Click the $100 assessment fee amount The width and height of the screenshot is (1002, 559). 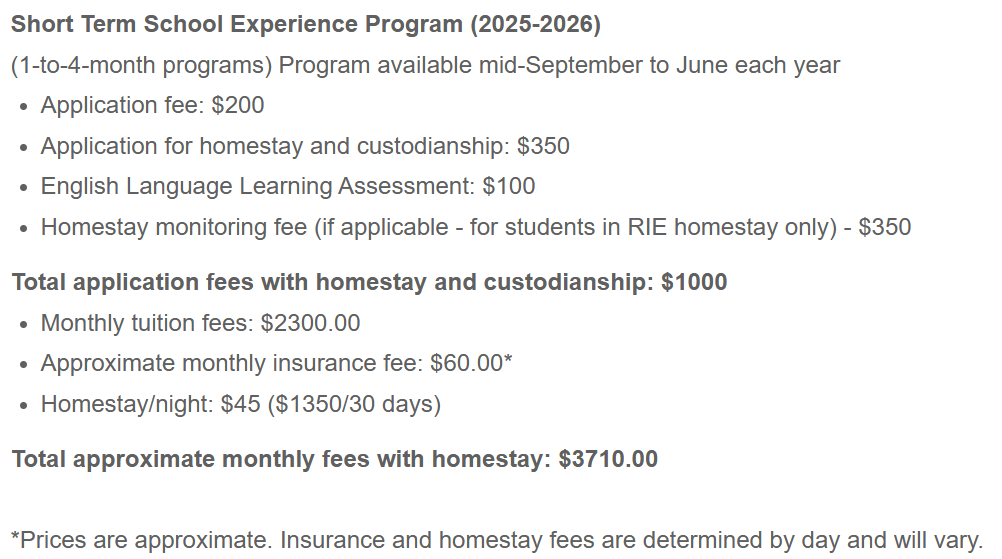click(x=508, y=186)
